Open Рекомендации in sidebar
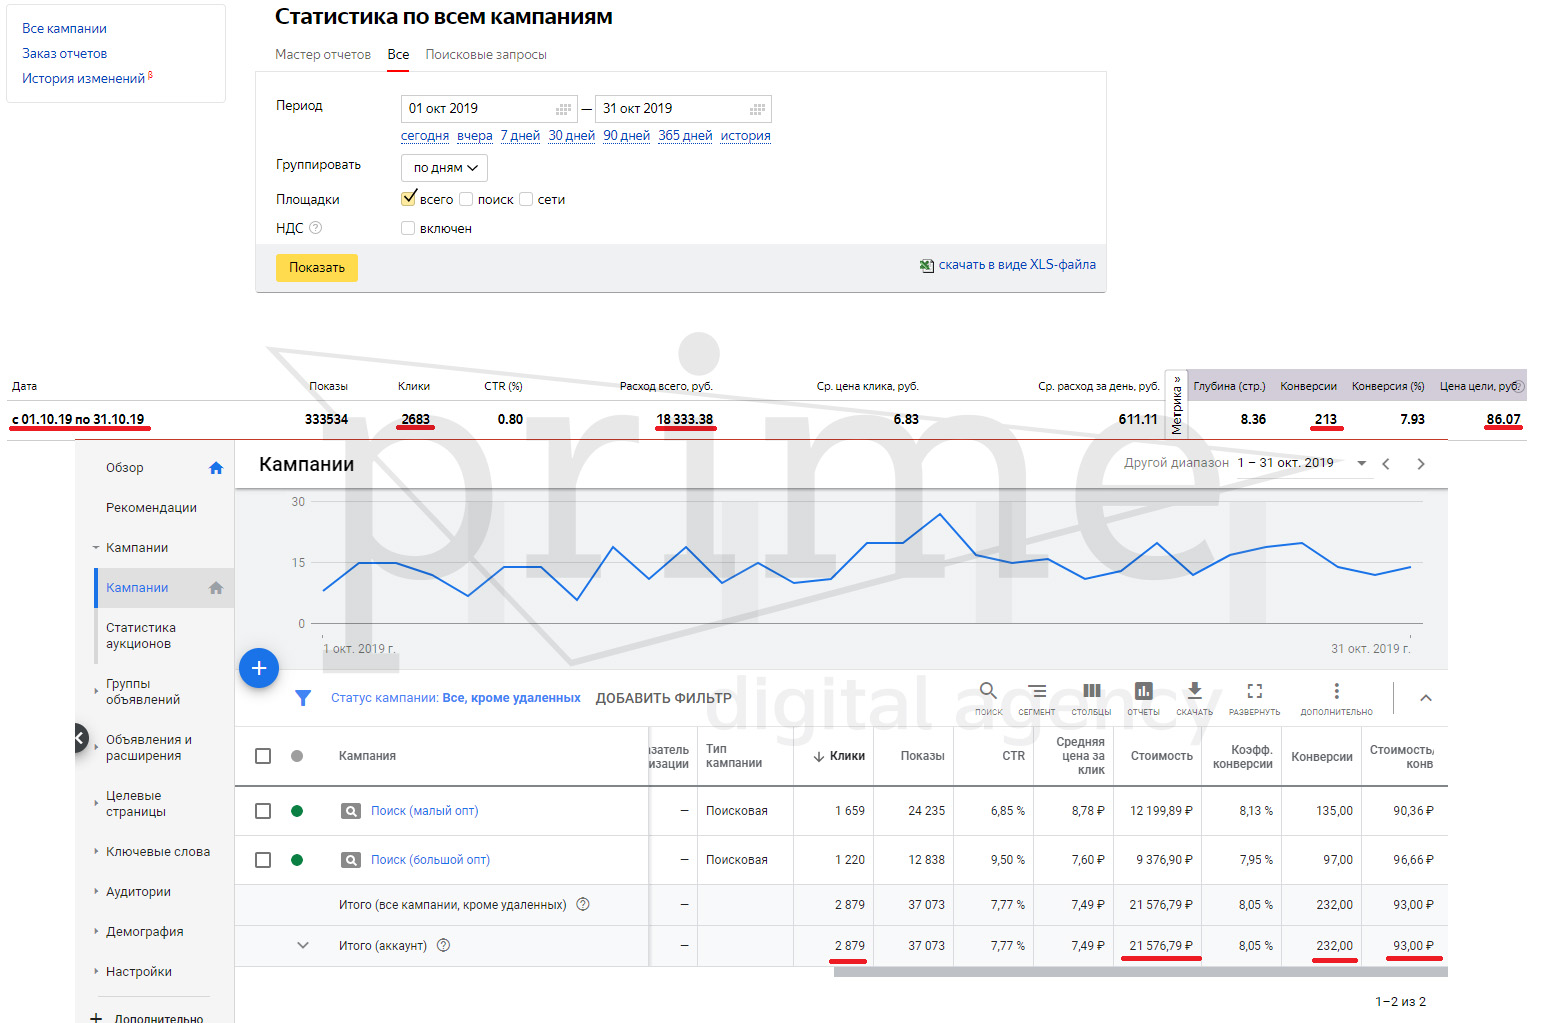Viewport: 1553px width, 1023px height. pyautogui.click(x=151, y=508)
